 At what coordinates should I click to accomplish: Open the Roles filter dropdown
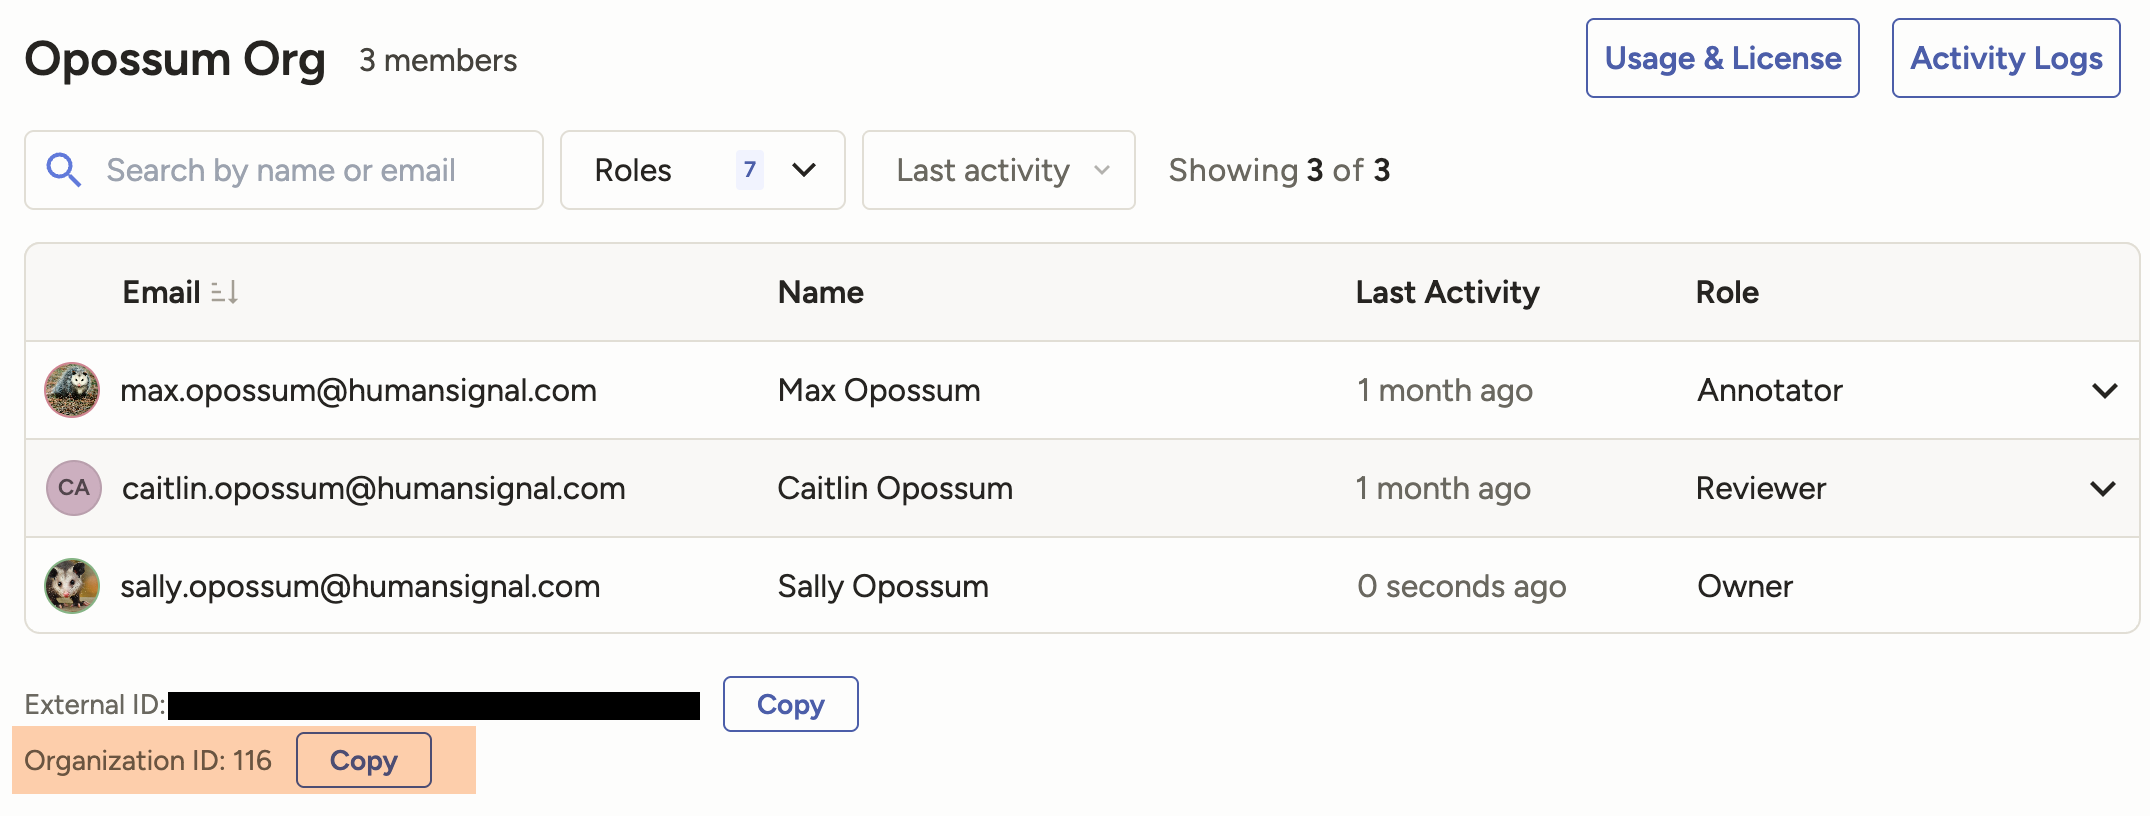[x=803, y=170]
